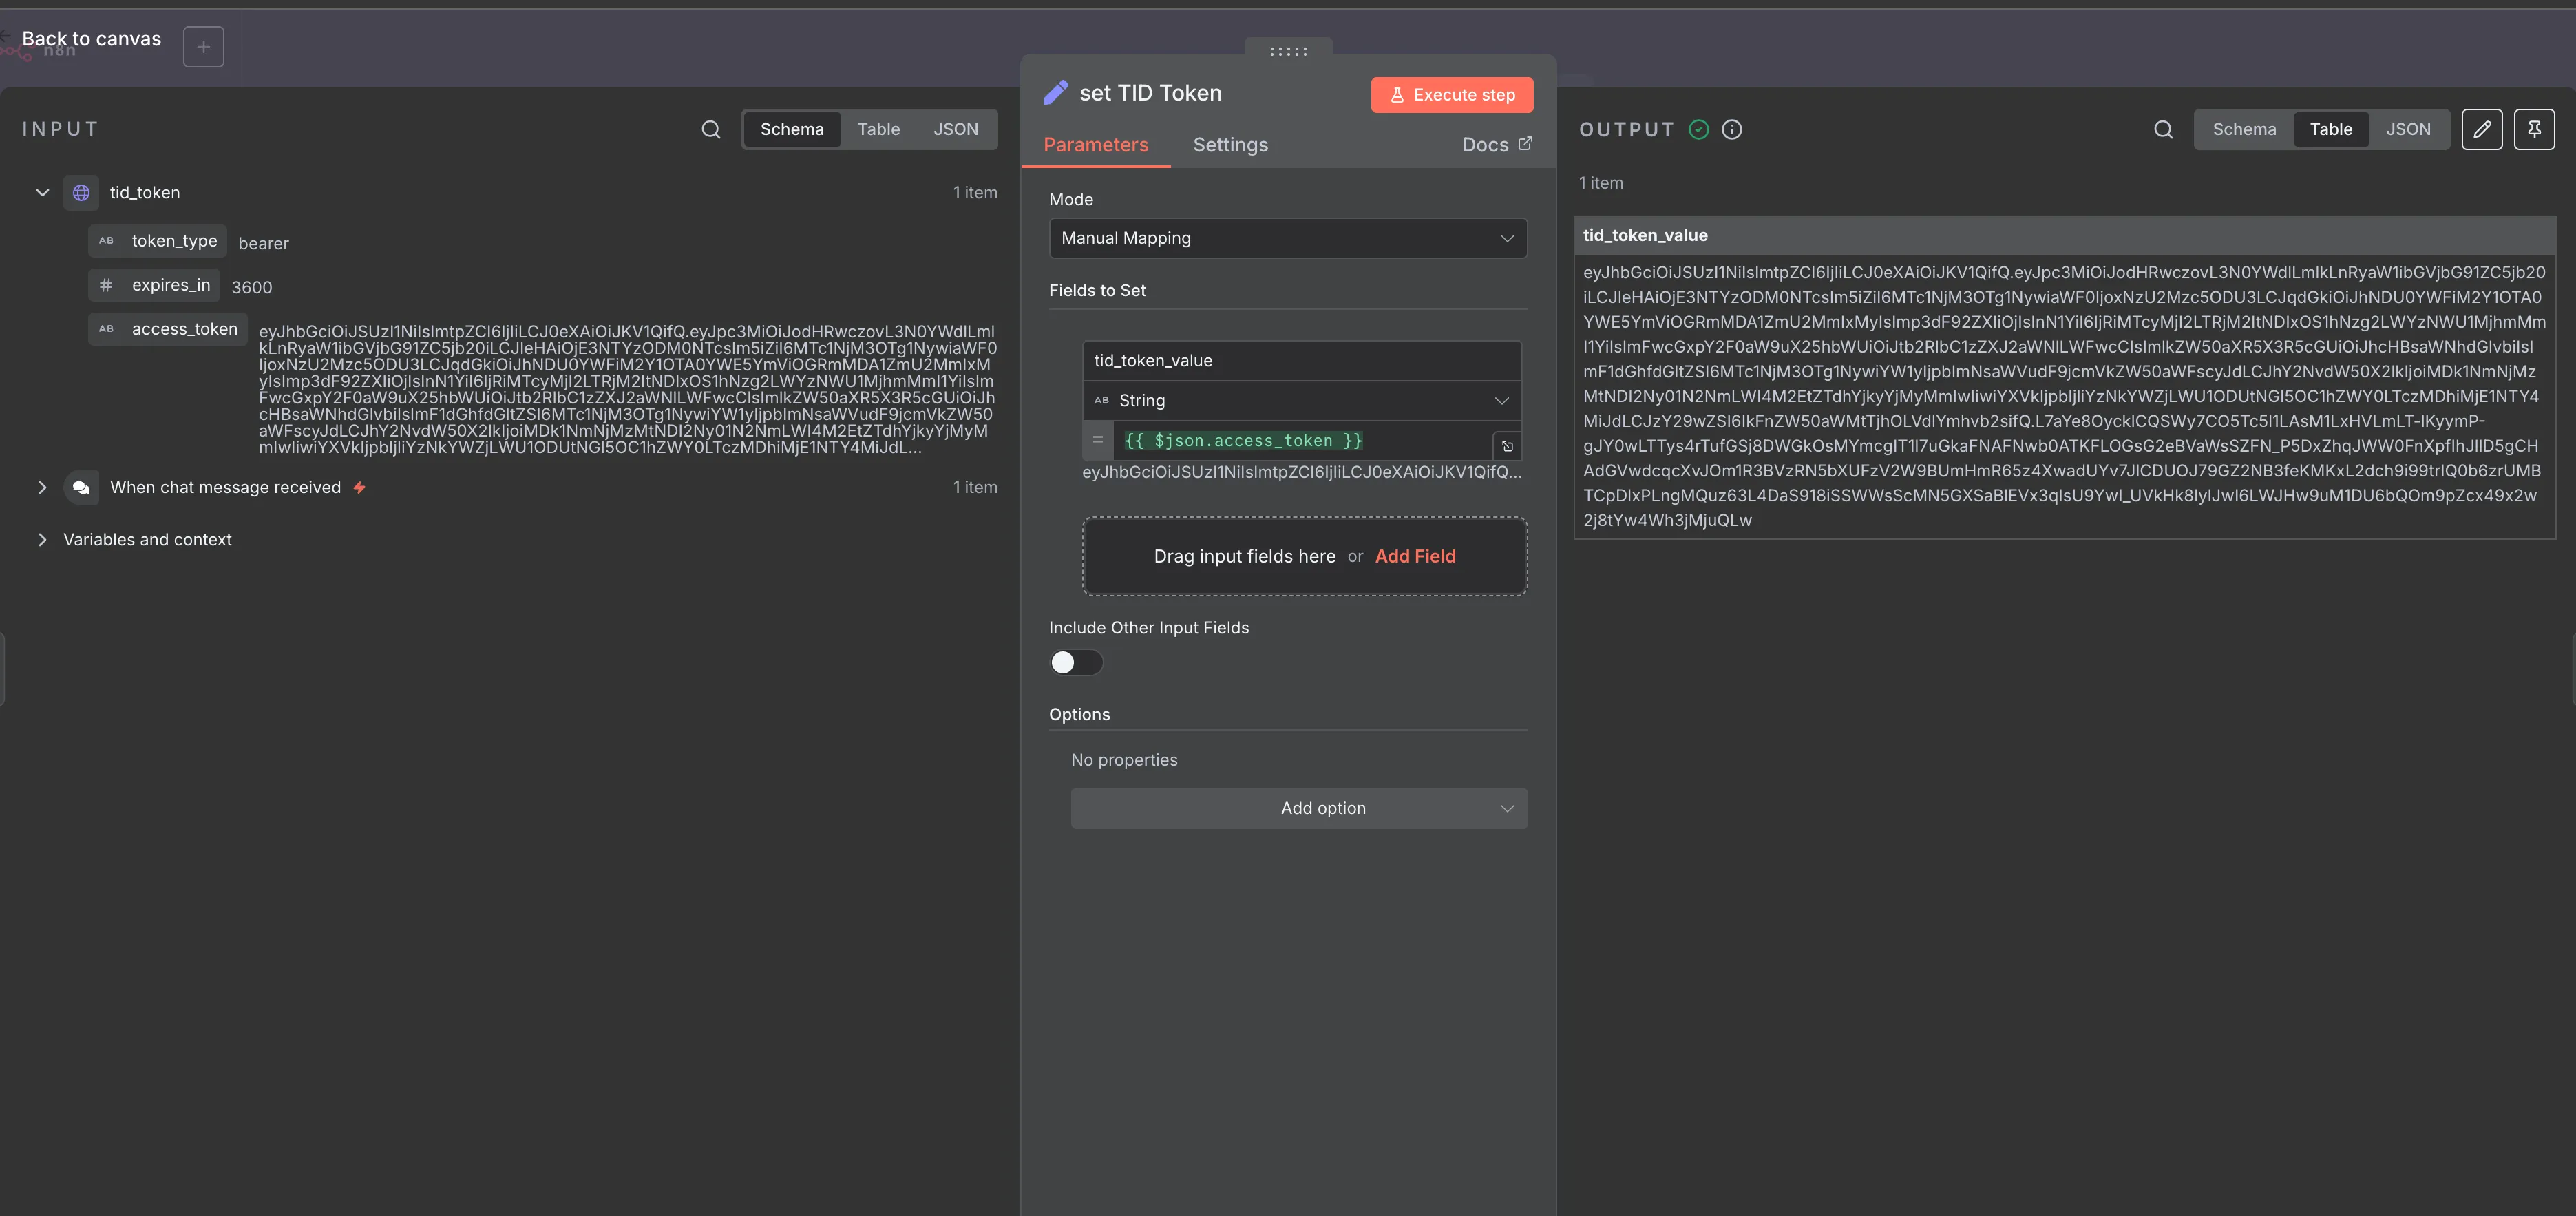This screenshot has width=2576, height=1216.
Task: Switch INPUT view to JSON
Action: (956, 130)
